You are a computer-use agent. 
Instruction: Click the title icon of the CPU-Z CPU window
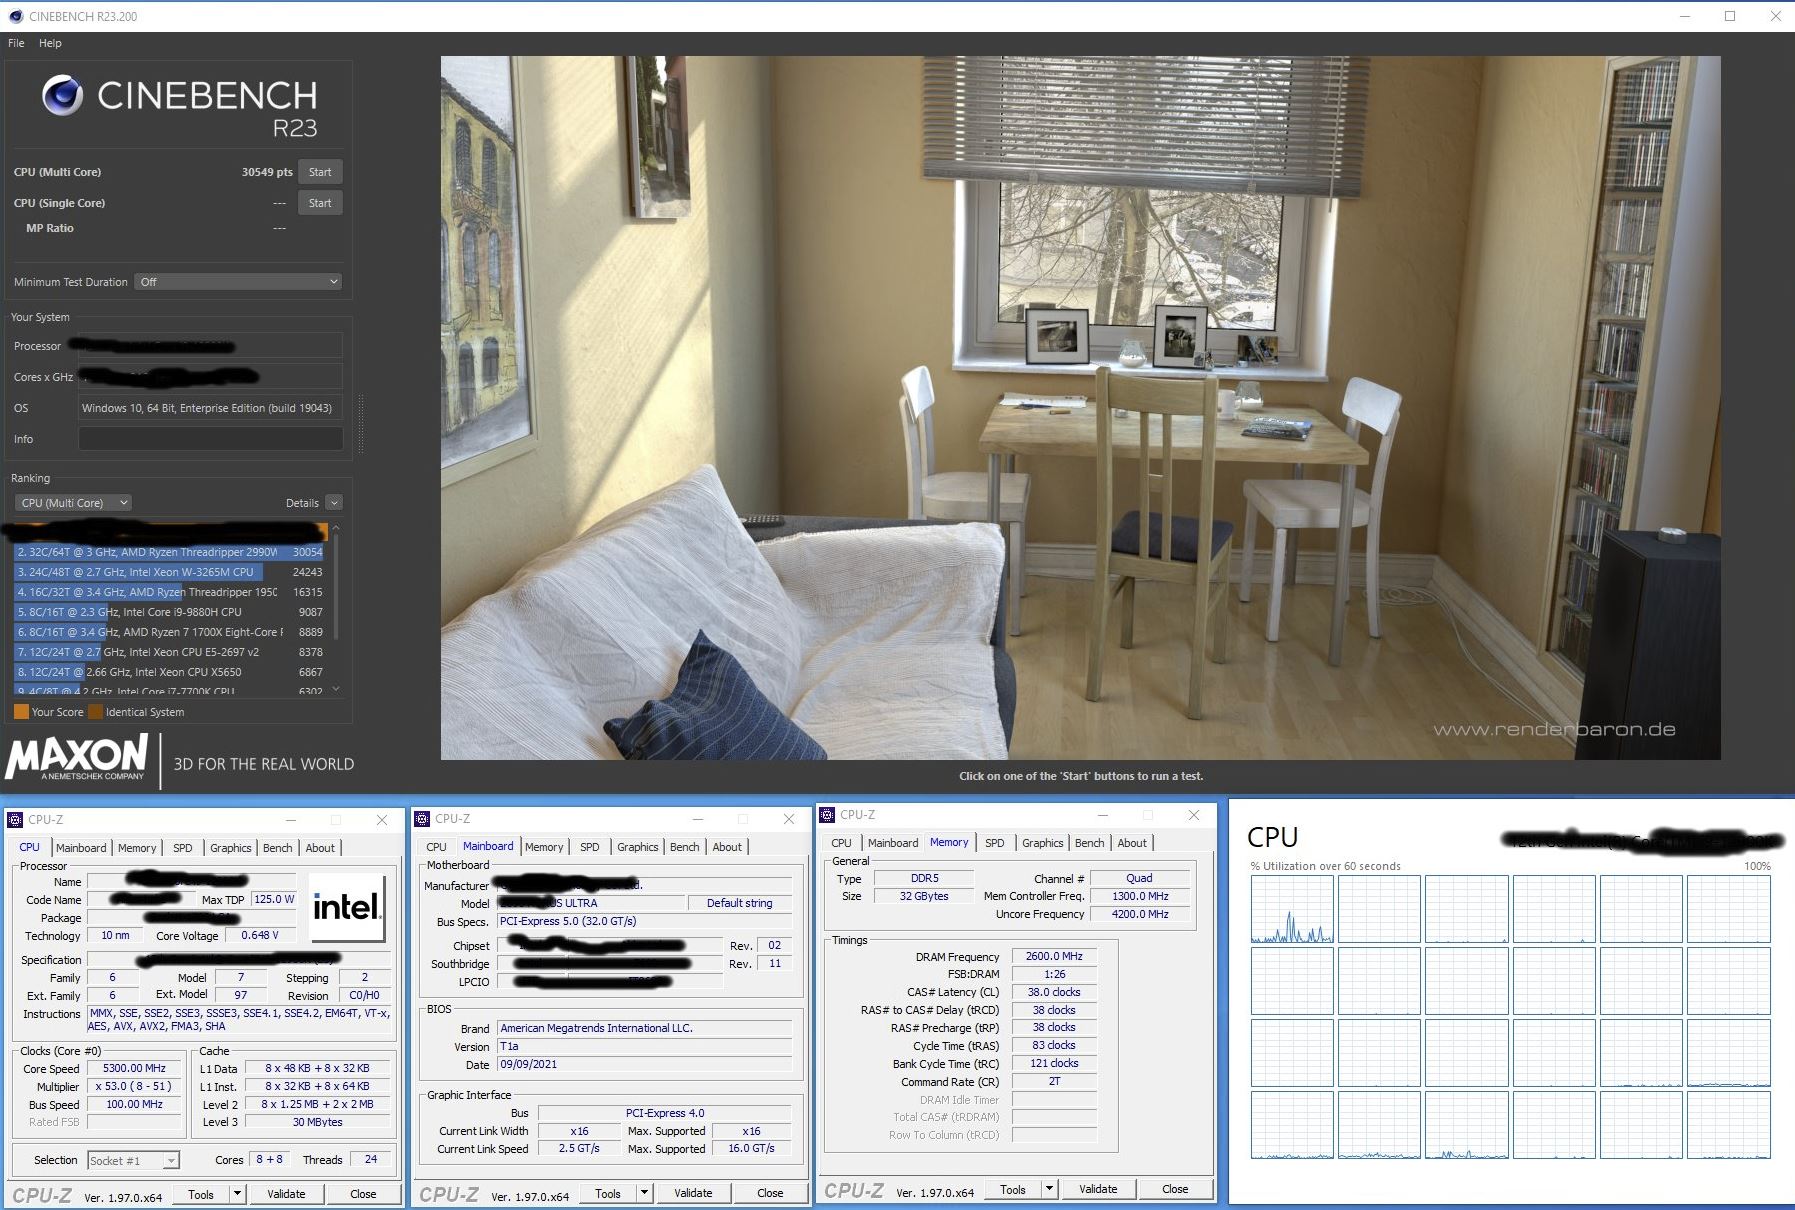pyautogui.click(x=15, y=820)
